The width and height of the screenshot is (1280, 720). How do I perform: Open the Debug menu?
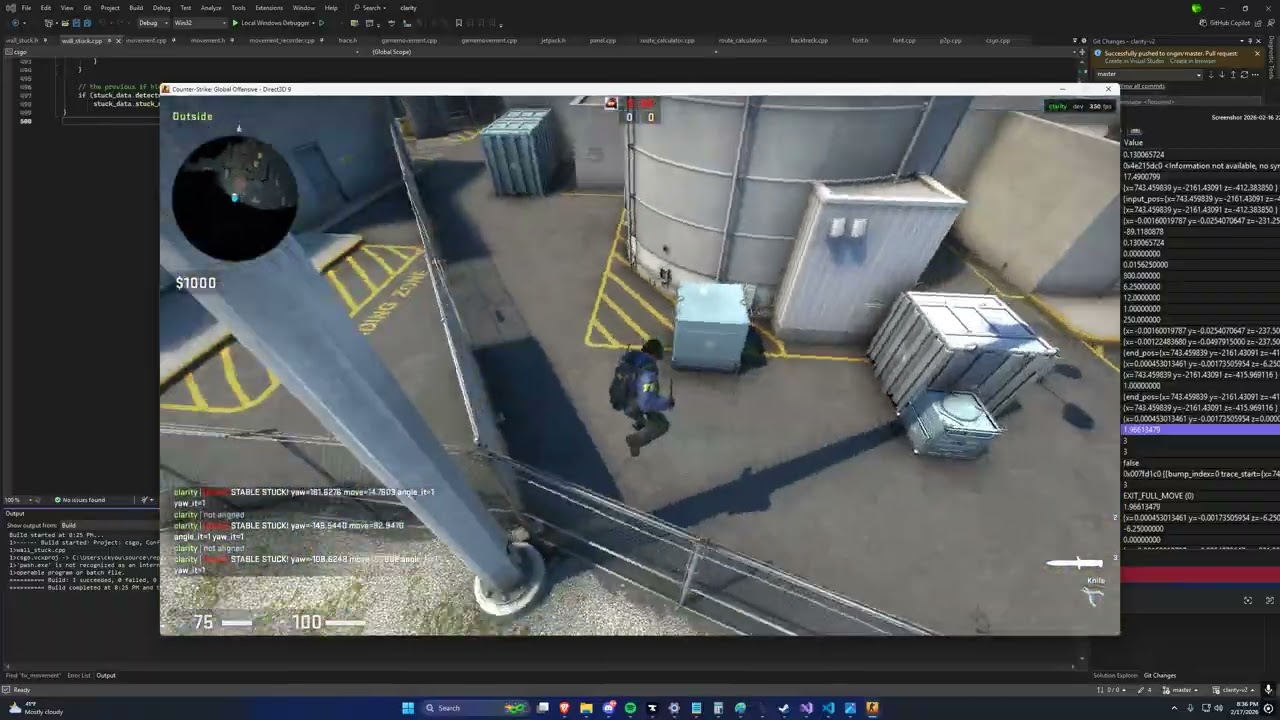pos(161,8)
